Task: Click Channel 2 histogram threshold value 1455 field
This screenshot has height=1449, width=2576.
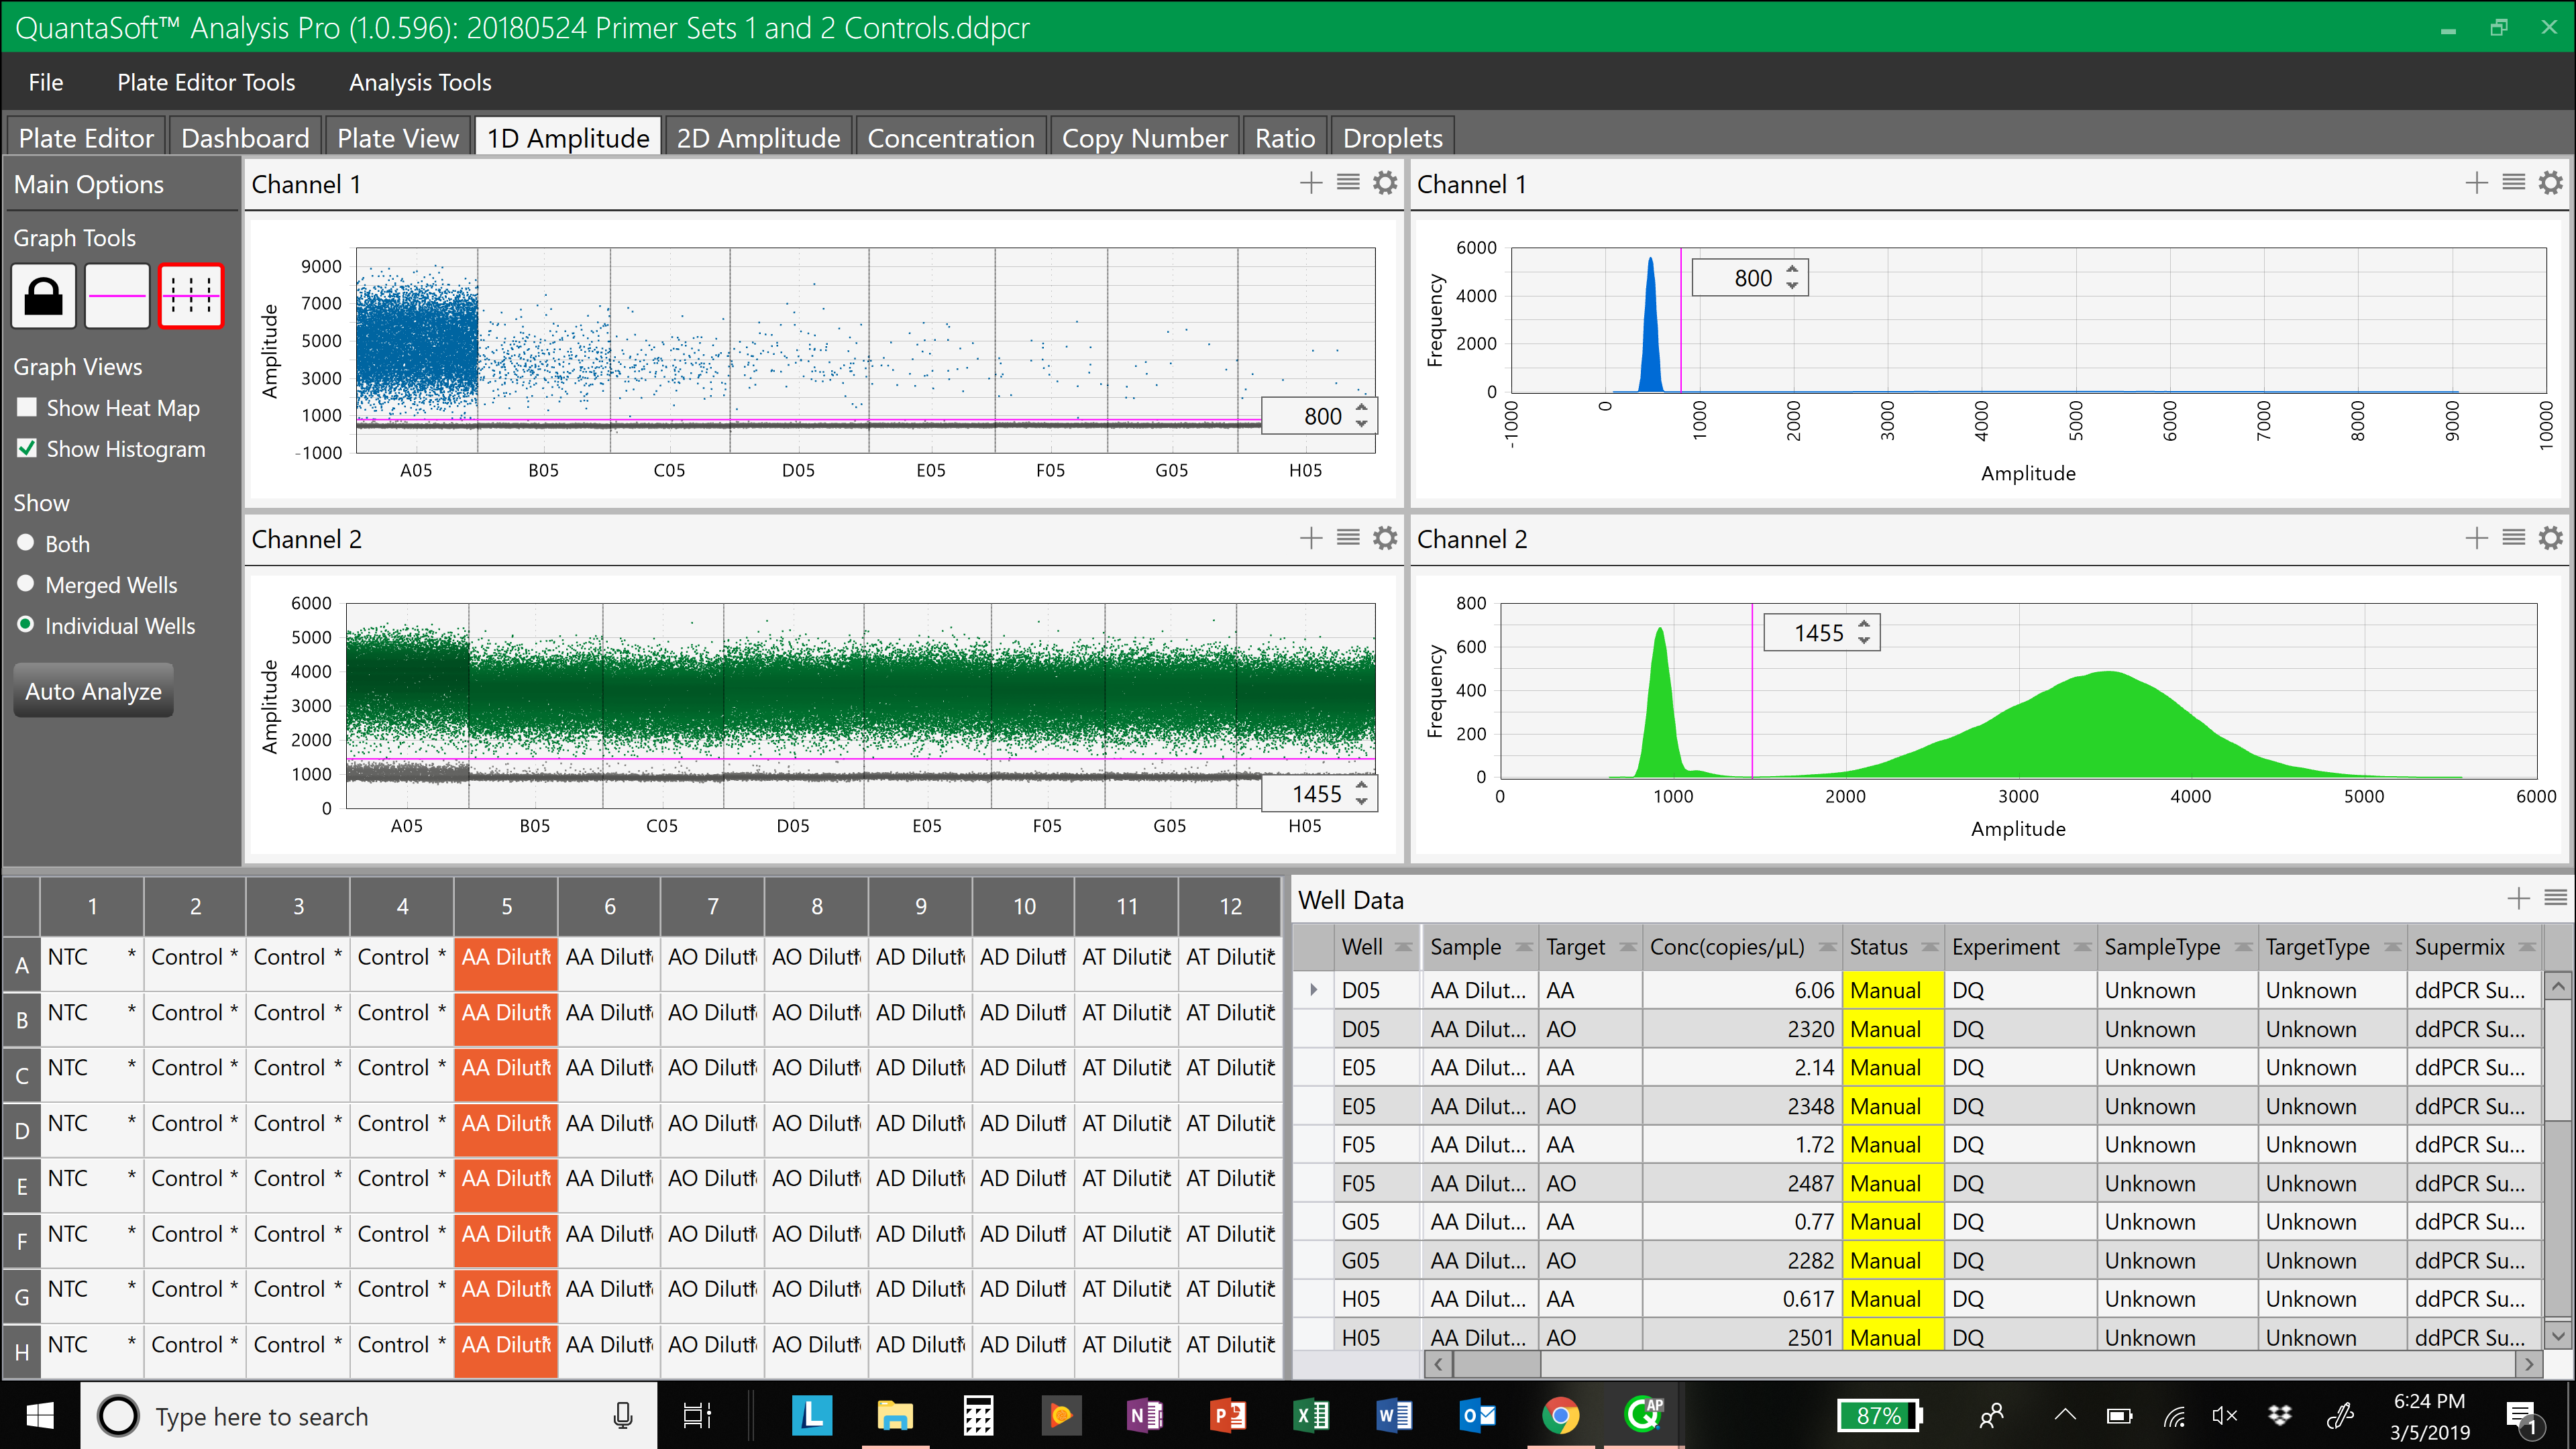Action: tap(1817, 633)
